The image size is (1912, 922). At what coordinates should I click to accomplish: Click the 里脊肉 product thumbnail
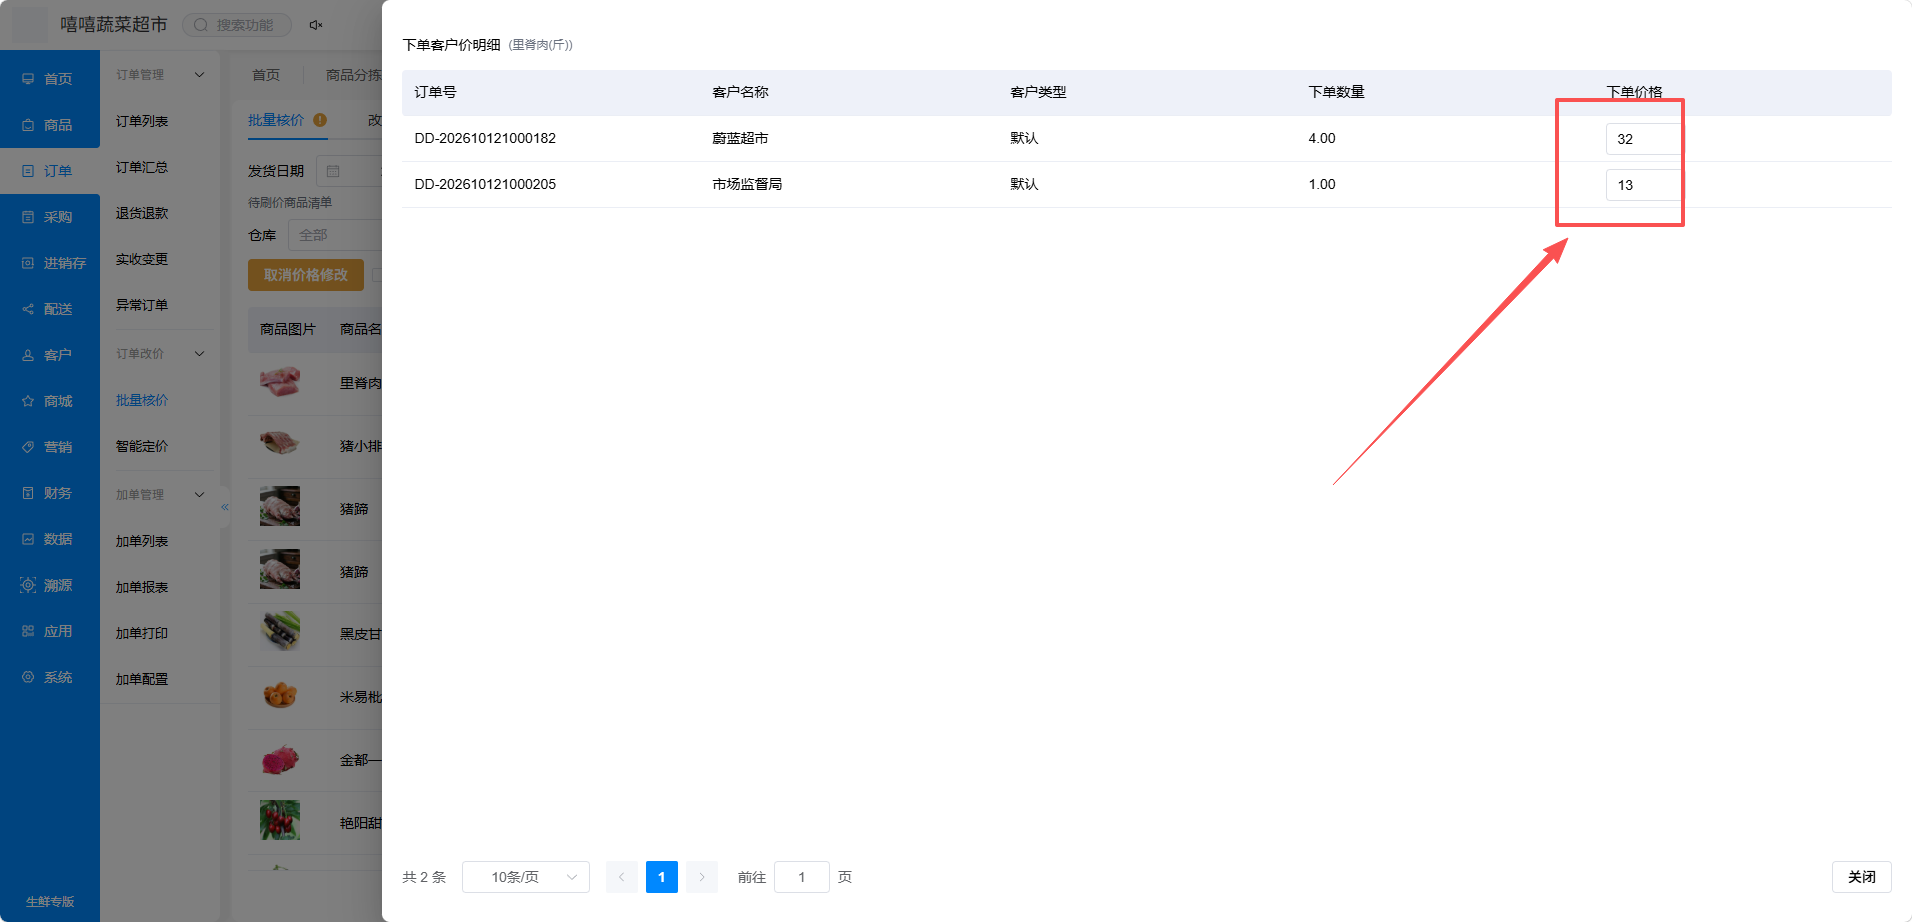click(280, 382)
